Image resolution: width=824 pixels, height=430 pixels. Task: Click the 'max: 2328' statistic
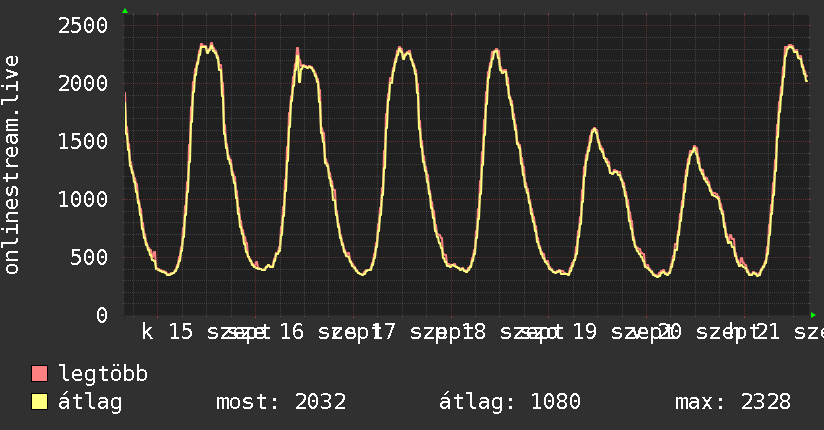click(733, 402)
